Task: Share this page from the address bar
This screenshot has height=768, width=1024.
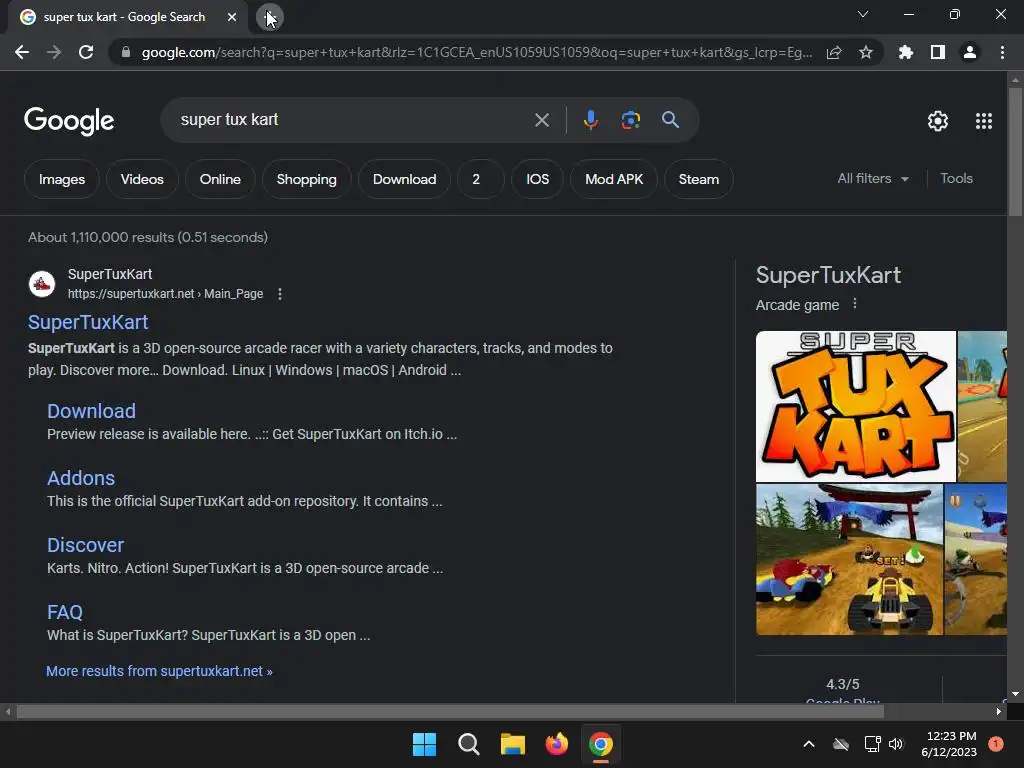Action: (834, 52)
